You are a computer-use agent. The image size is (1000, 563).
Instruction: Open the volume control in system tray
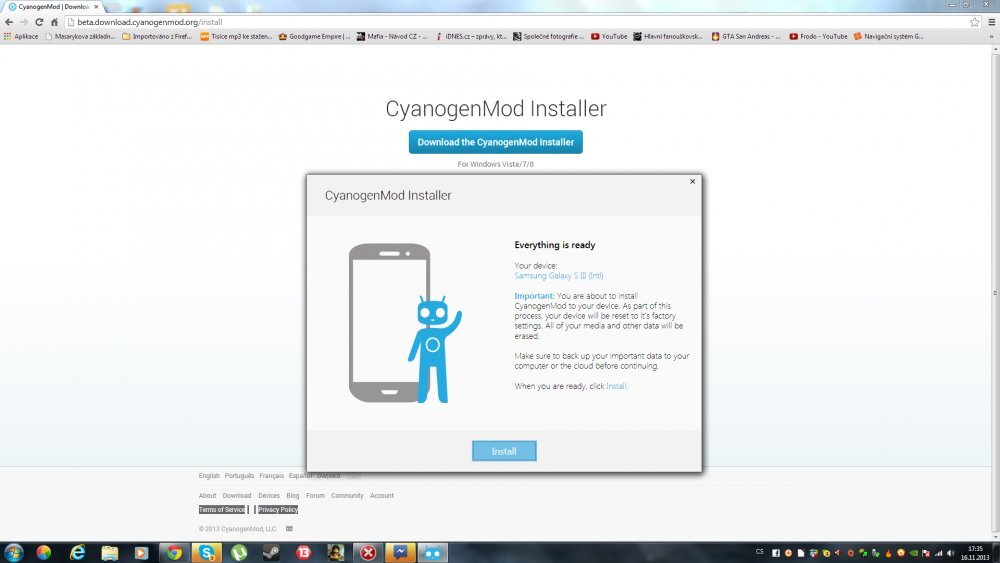[950, 553]
